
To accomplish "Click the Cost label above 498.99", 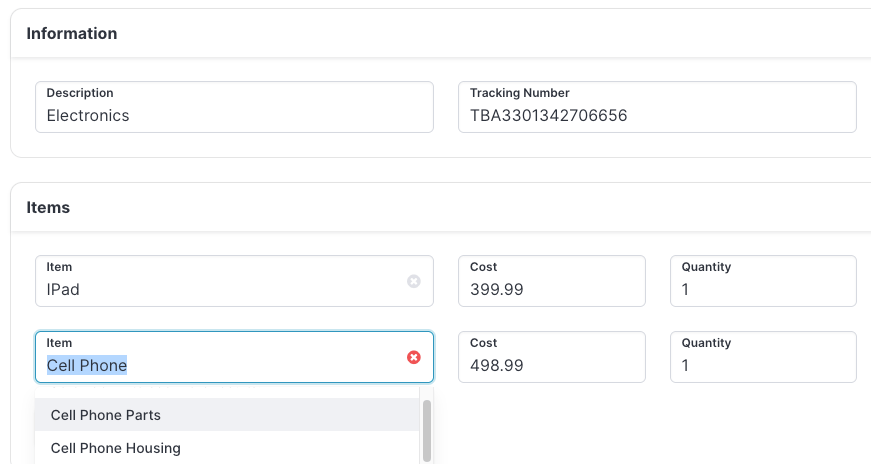I will 483,343.
